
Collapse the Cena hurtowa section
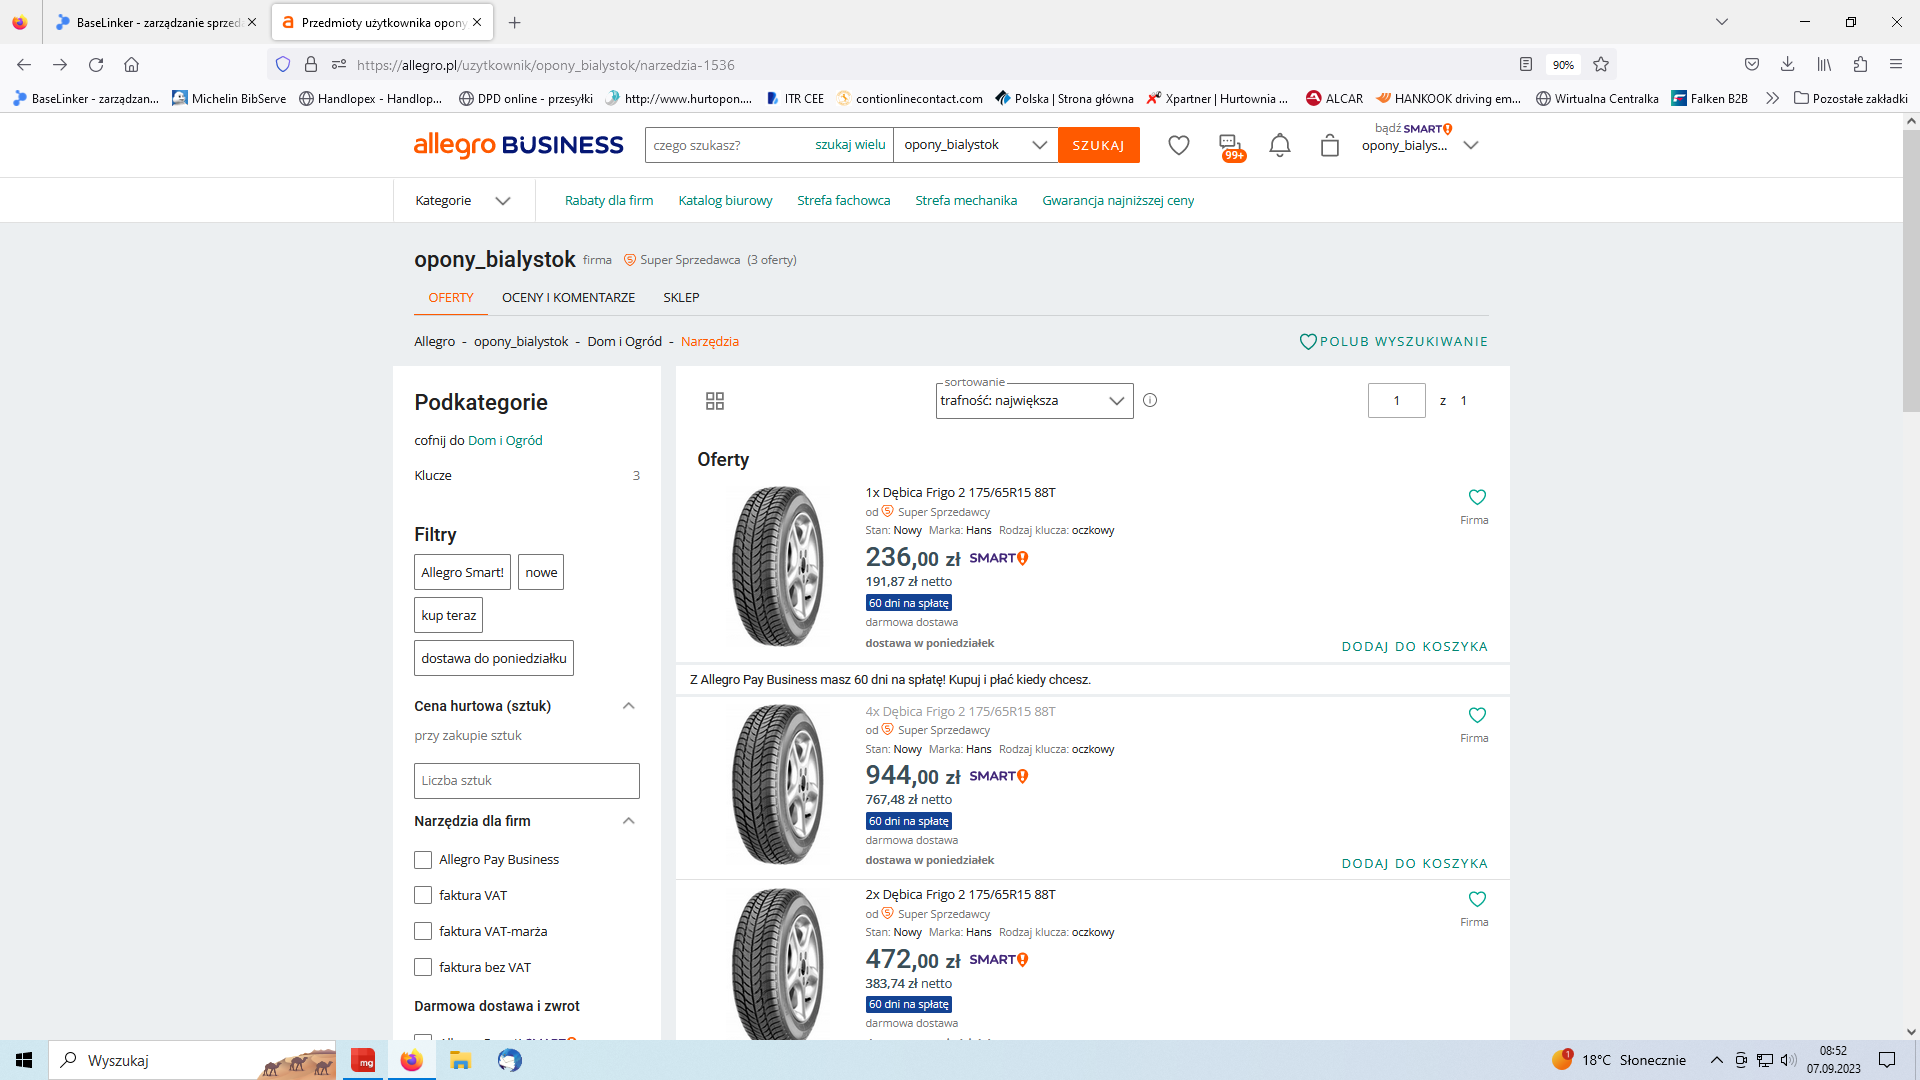click(628, 706)
